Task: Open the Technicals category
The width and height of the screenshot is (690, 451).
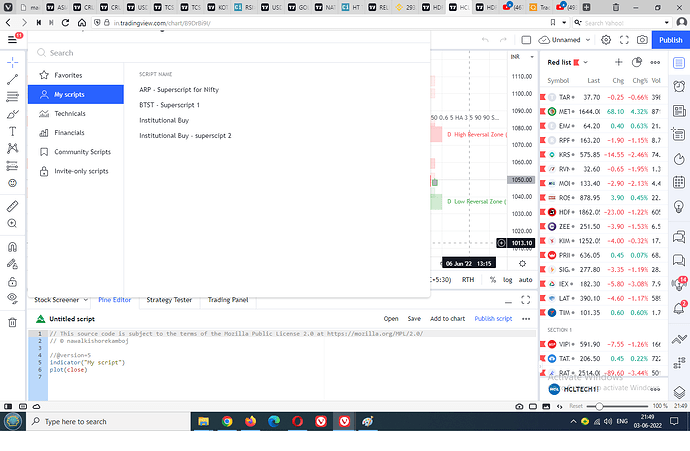Action: click(x=76, y=114)
